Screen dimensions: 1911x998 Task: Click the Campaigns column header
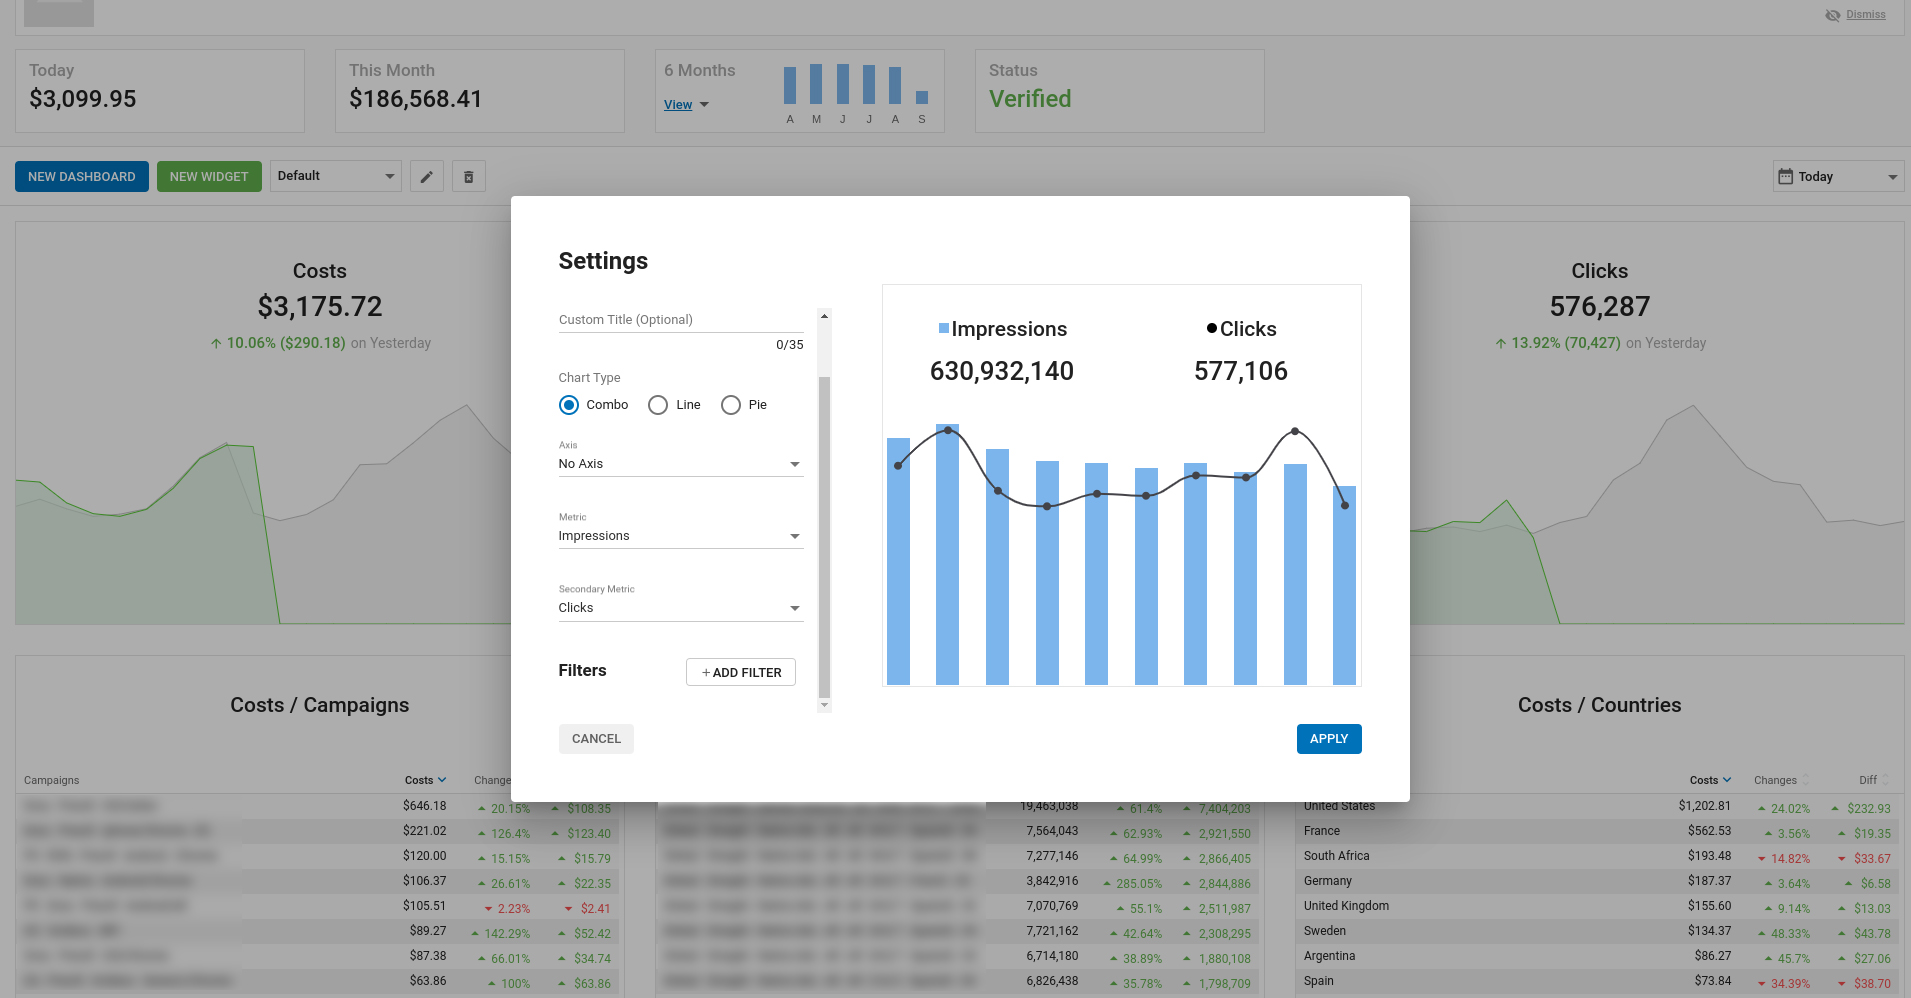click(x=52, y=780)
